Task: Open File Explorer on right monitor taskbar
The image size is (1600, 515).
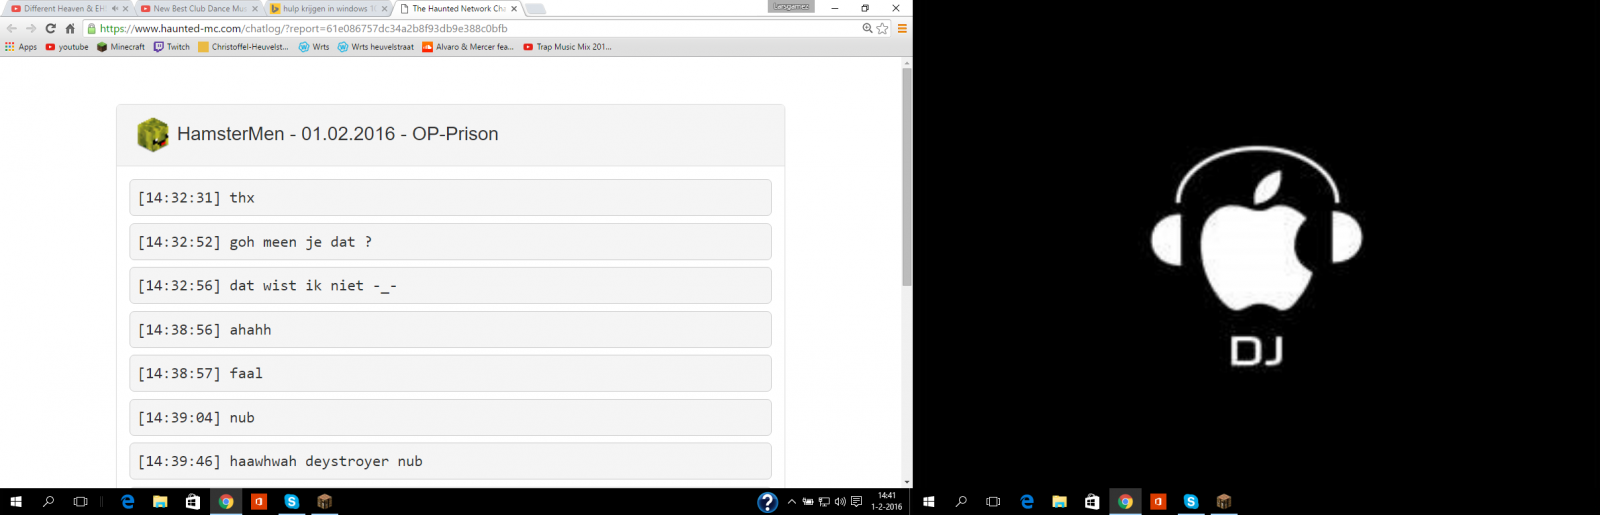Action: click(x=1060, y=502)
